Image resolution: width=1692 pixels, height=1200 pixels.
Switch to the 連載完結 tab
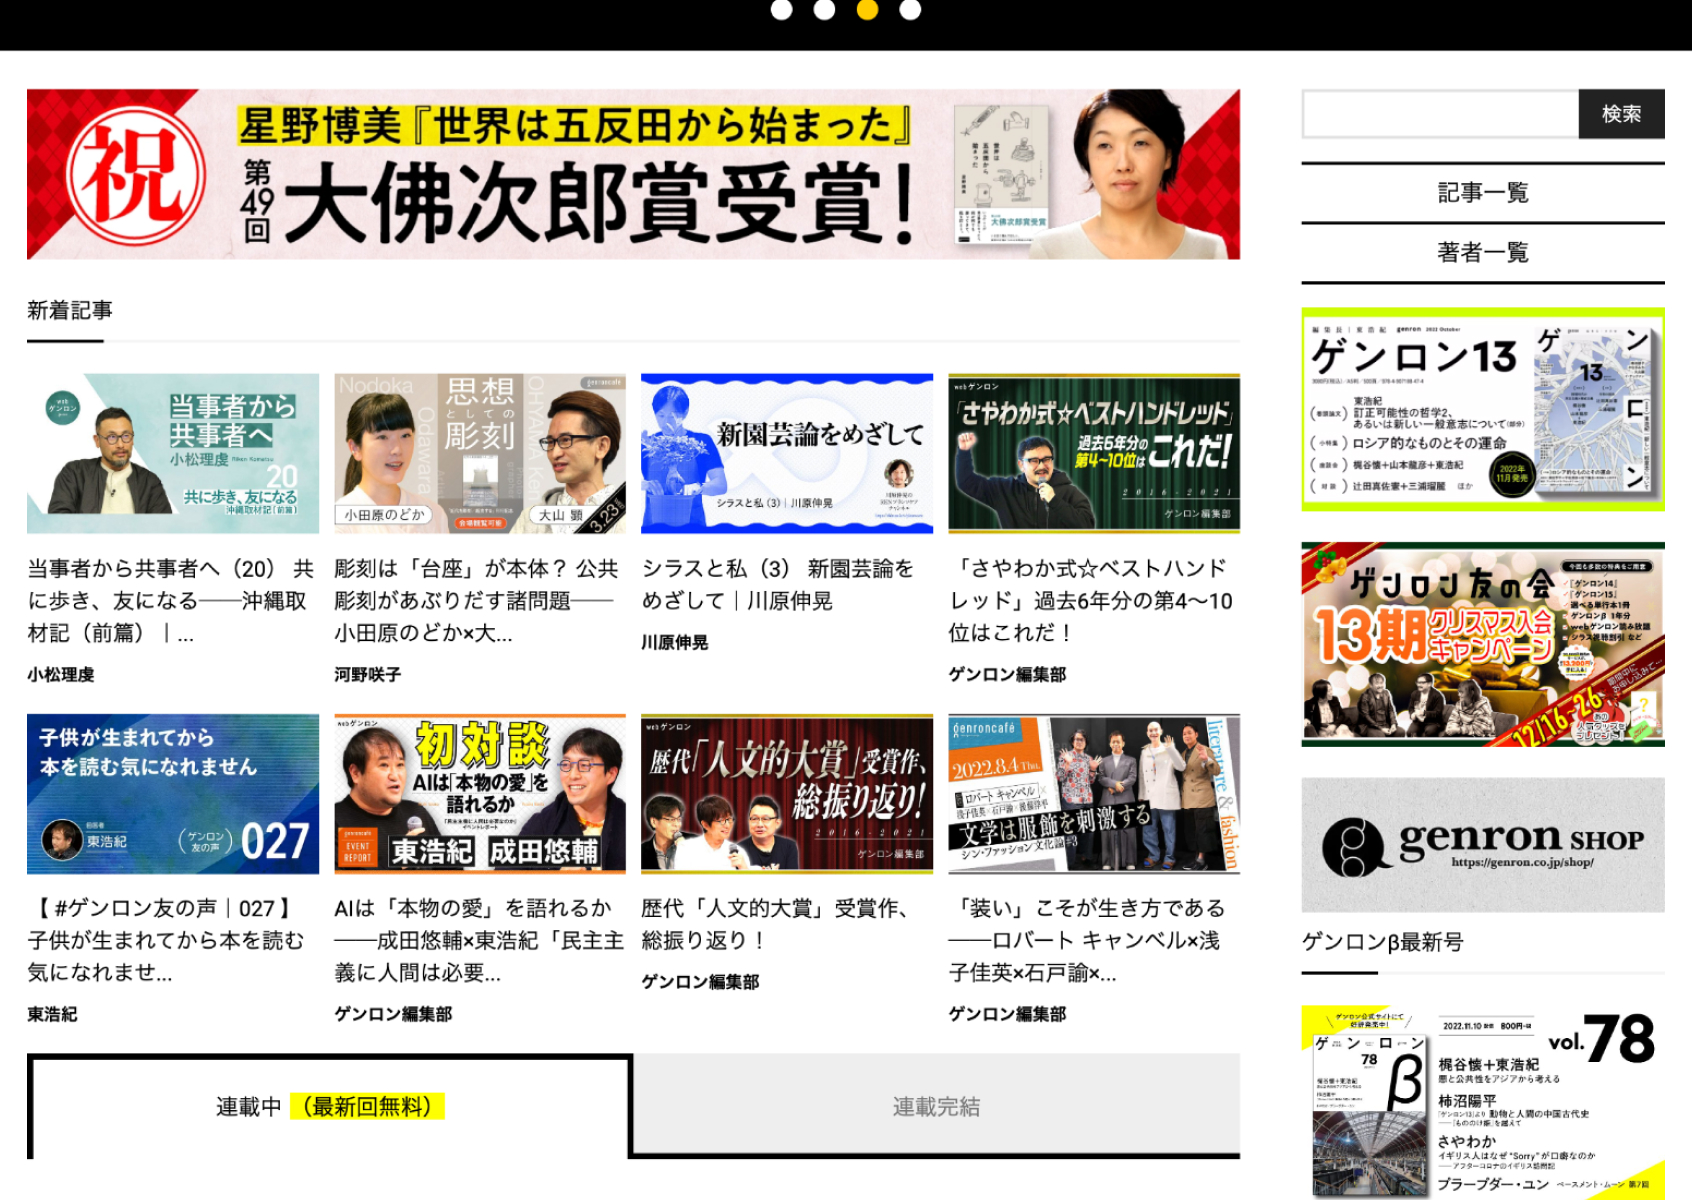coord(936,1107)
